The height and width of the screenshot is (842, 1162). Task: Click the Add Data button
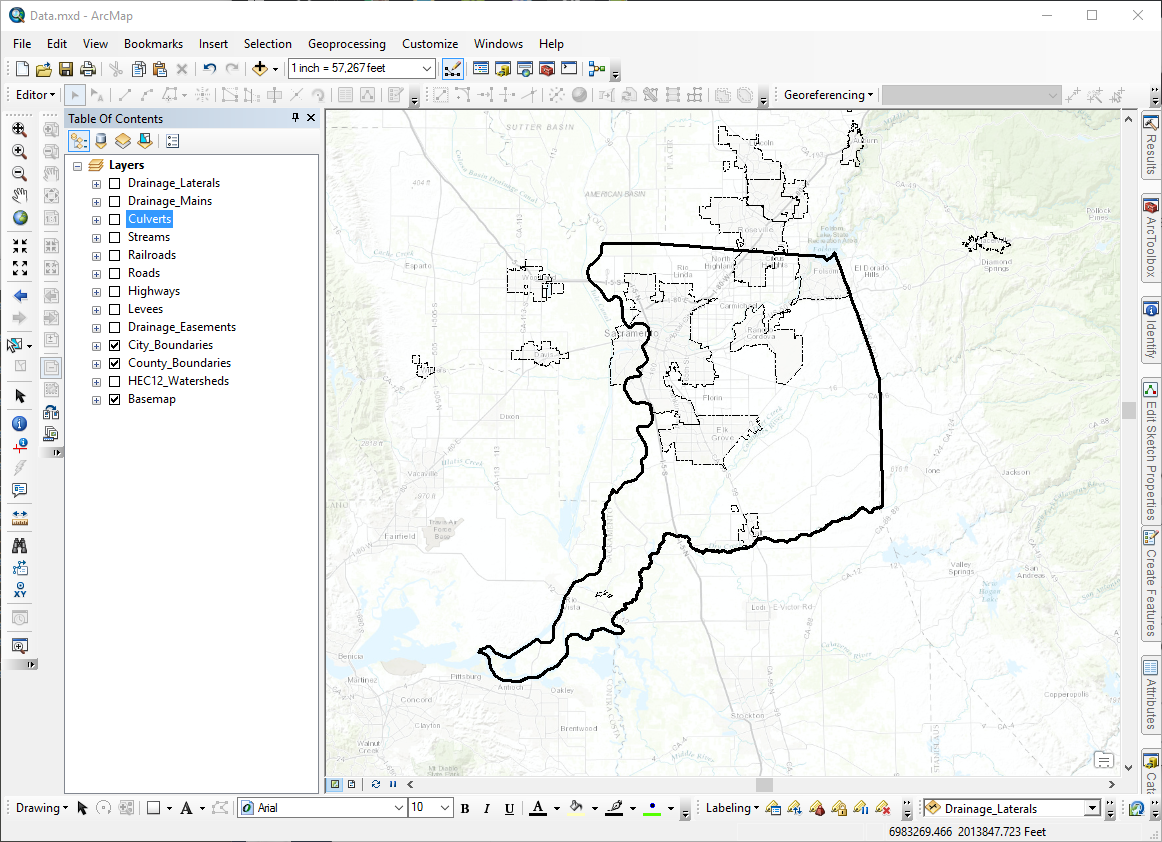(x=259, y=68)
